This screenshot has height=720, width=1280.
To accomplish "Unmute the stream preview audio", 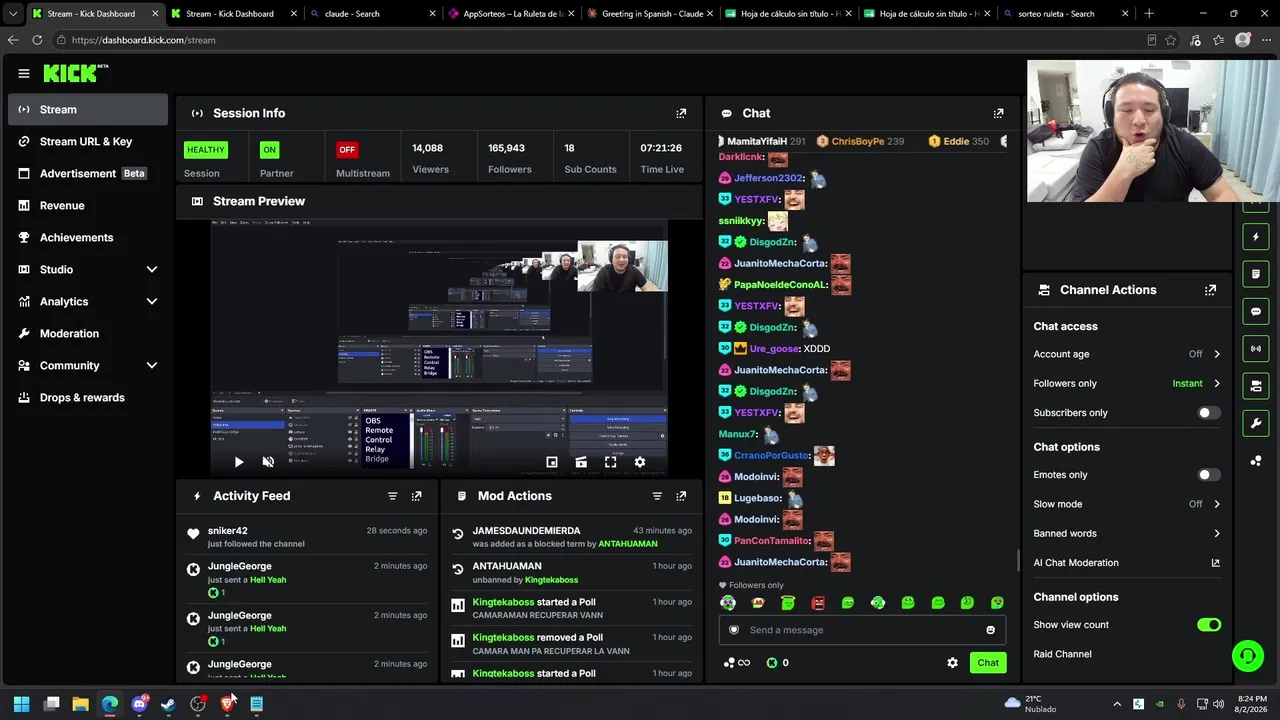I will coord(268,462).
